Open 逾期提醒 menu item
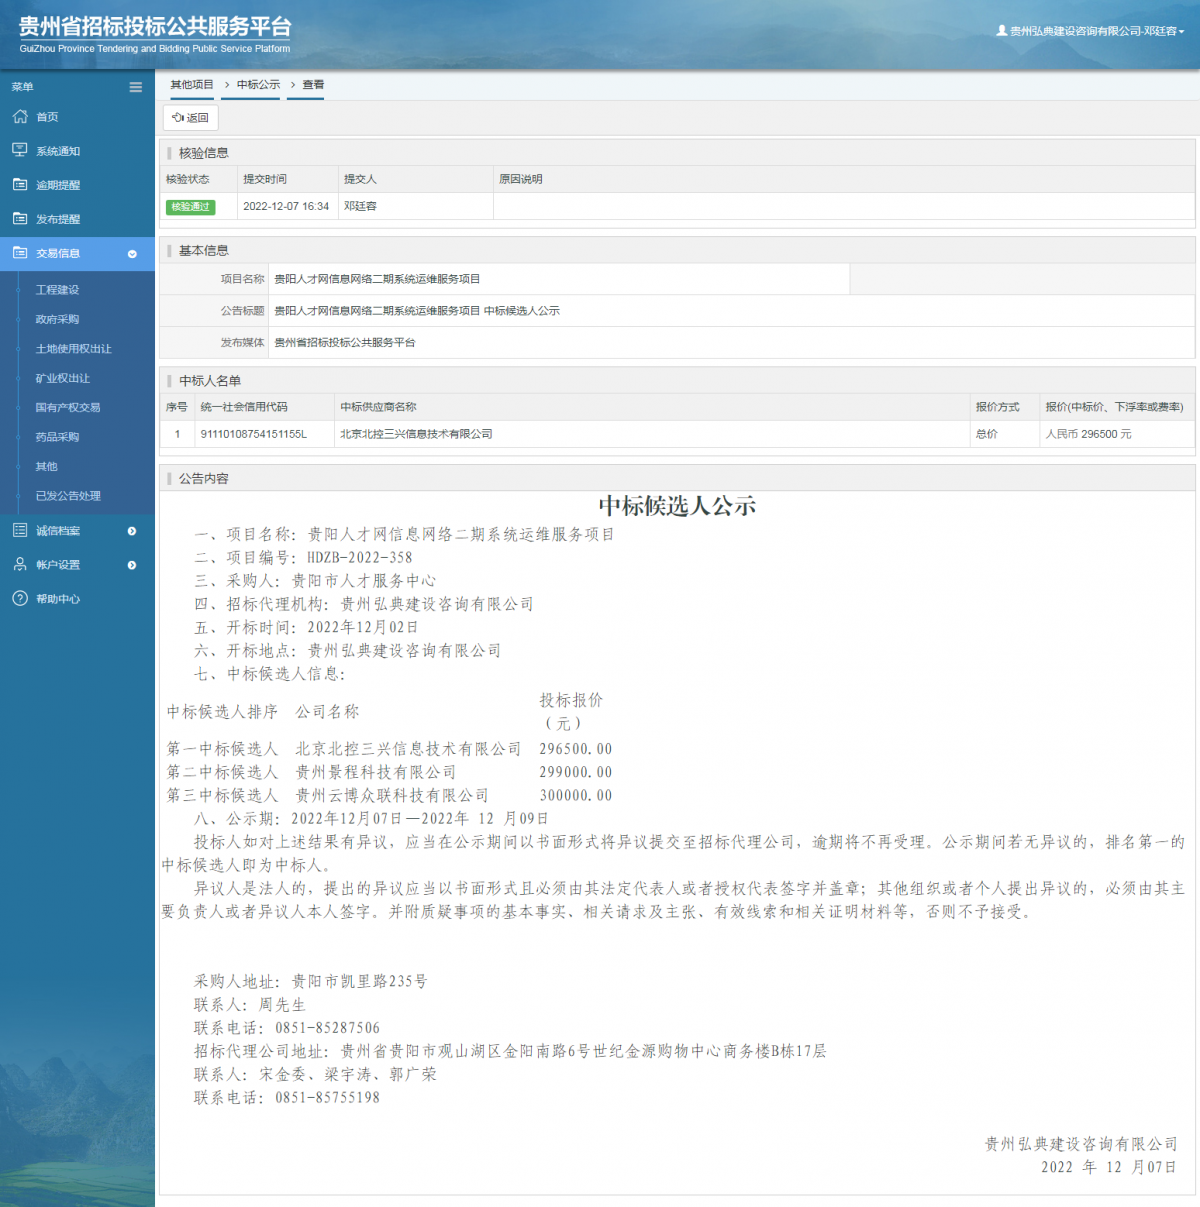1200x1207 pixels. point(58,185)
